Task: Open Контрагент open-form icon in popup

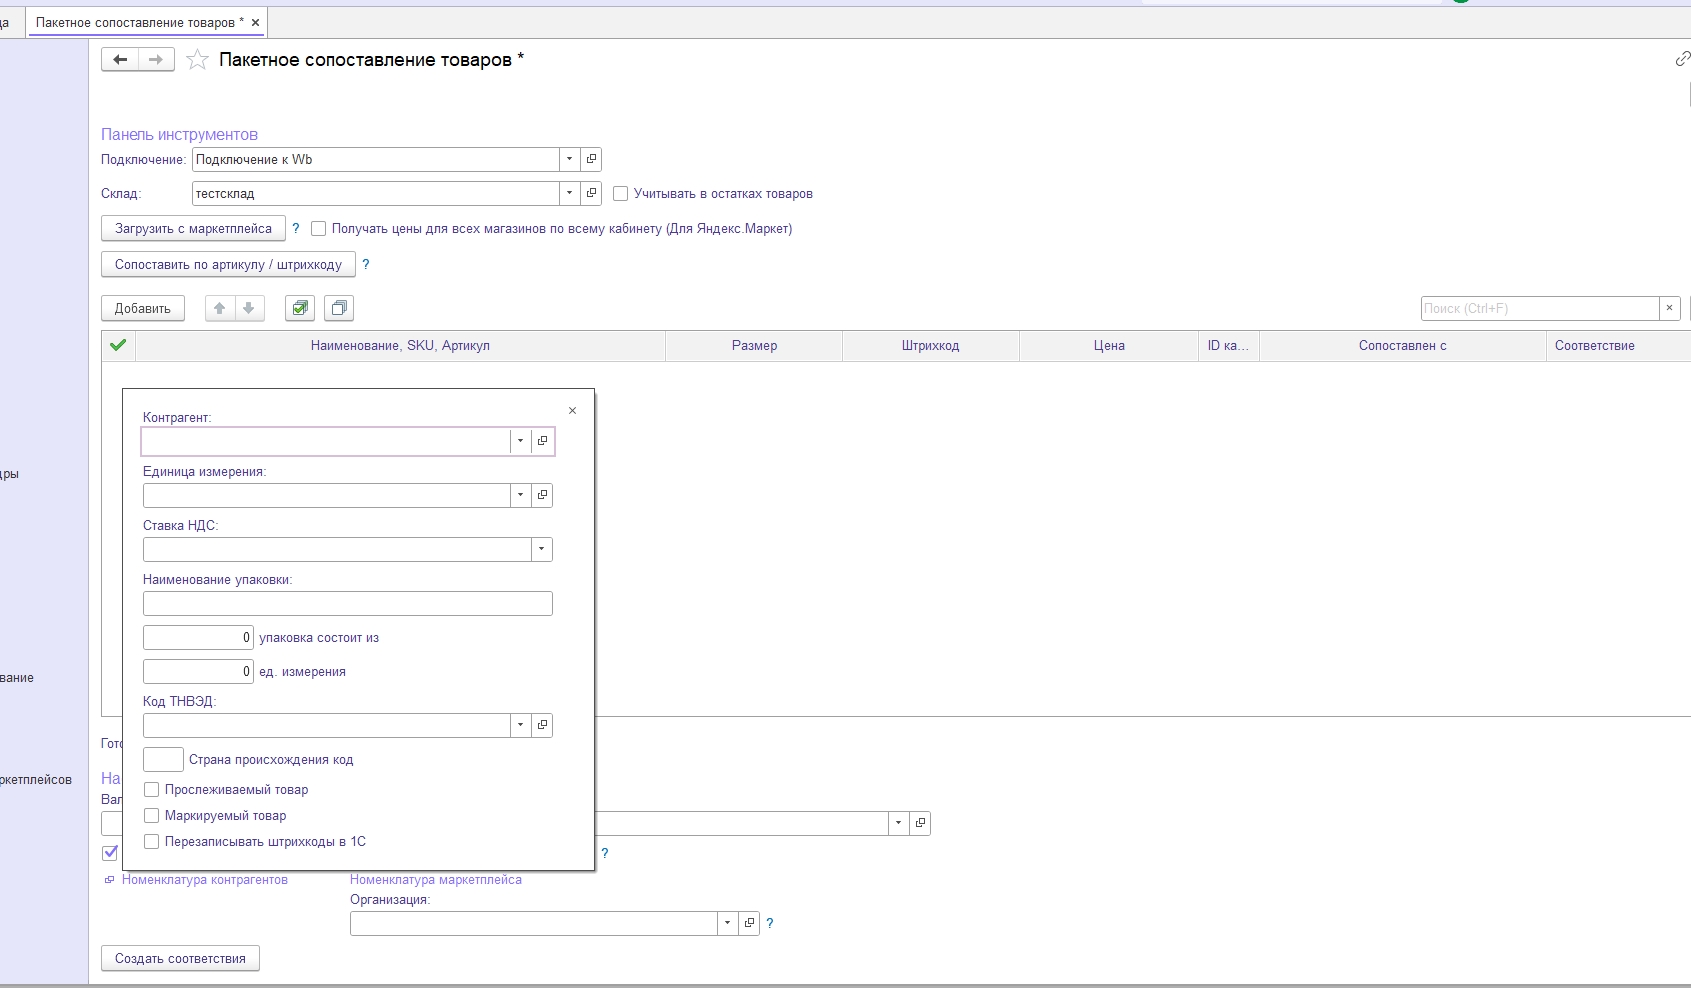Action: click(542, 441)
